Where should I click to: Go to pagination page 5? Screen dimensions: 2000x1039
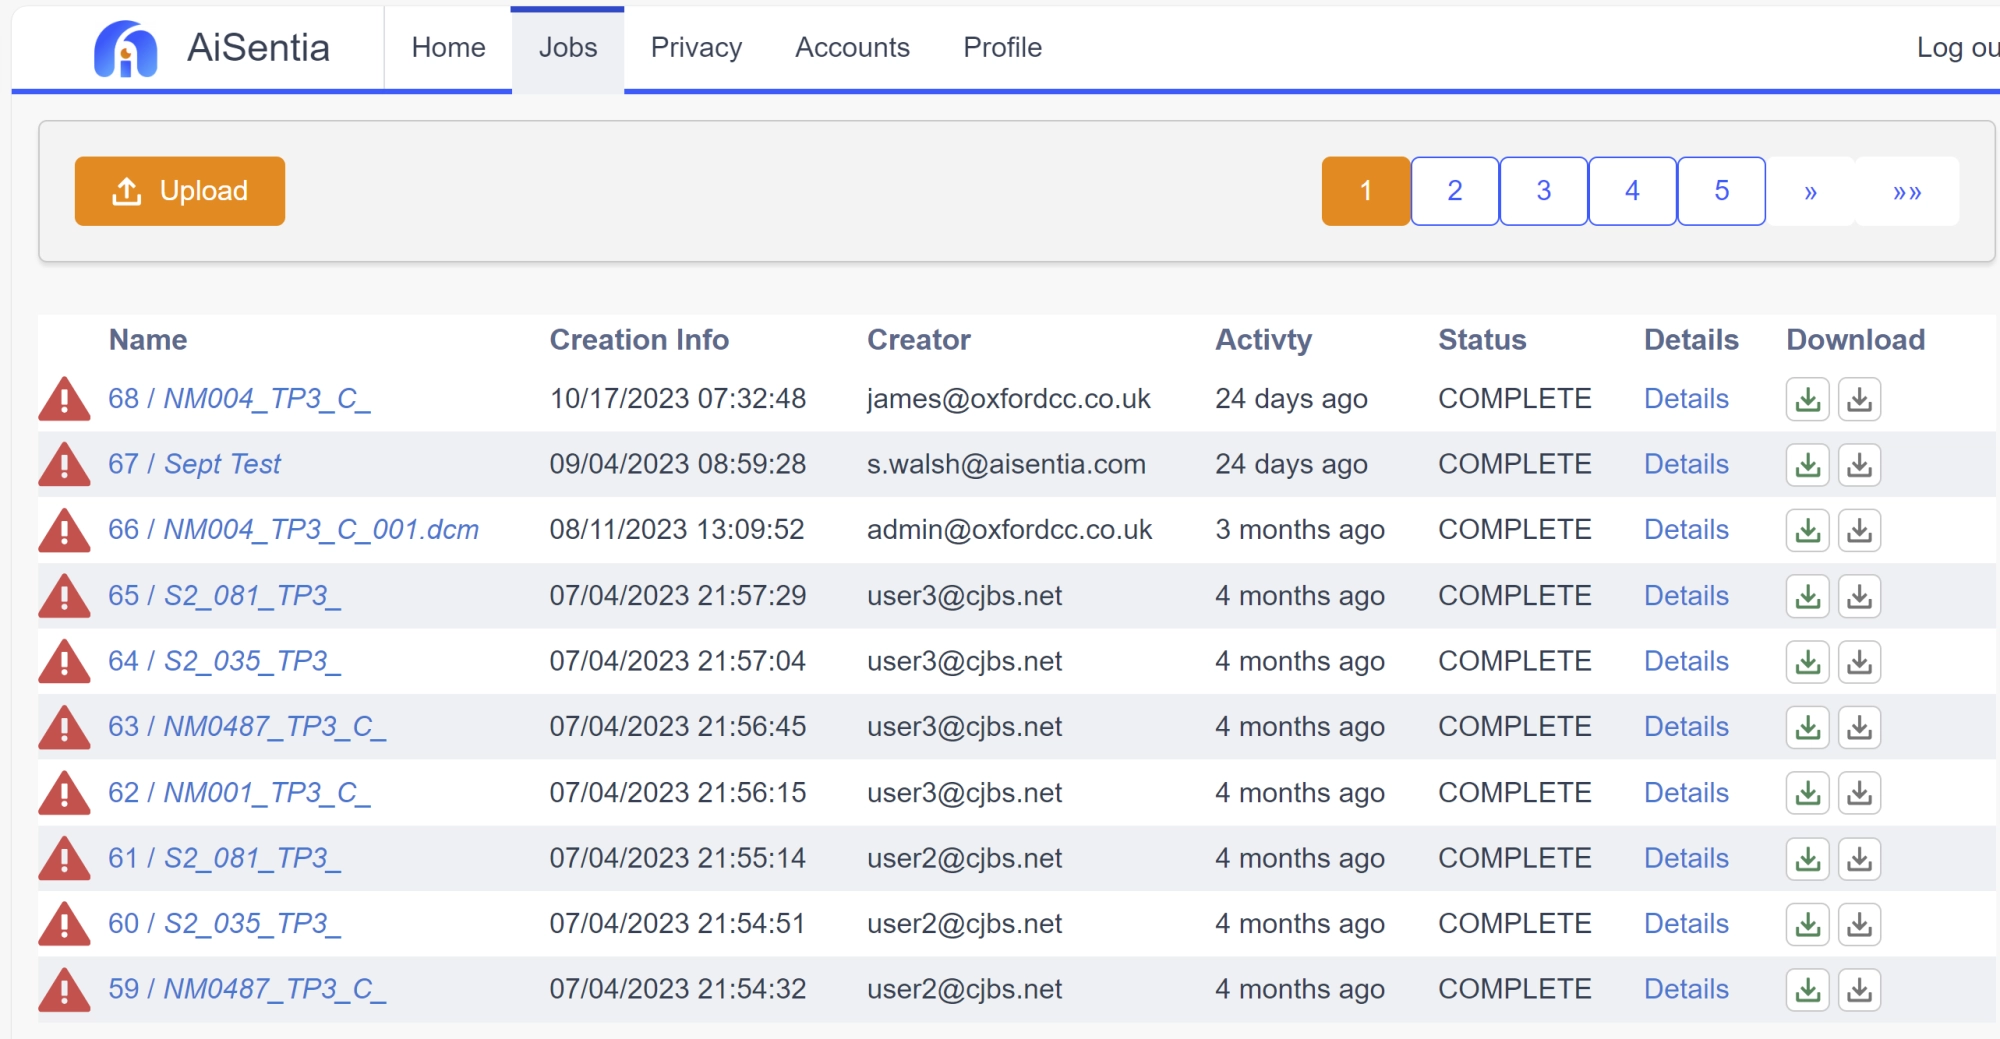(1722, 191)
